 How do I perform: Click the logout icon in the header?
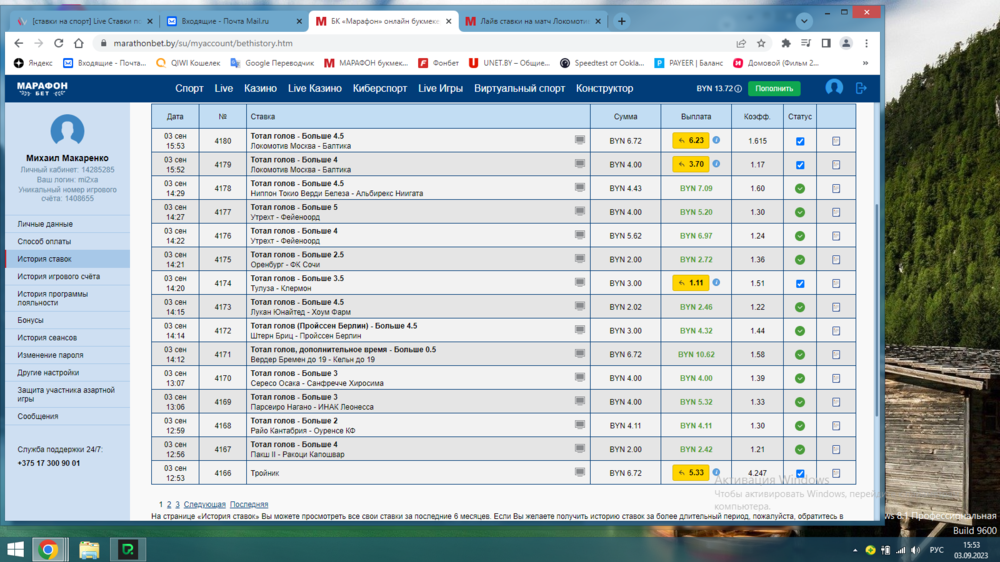pos(861,88)
